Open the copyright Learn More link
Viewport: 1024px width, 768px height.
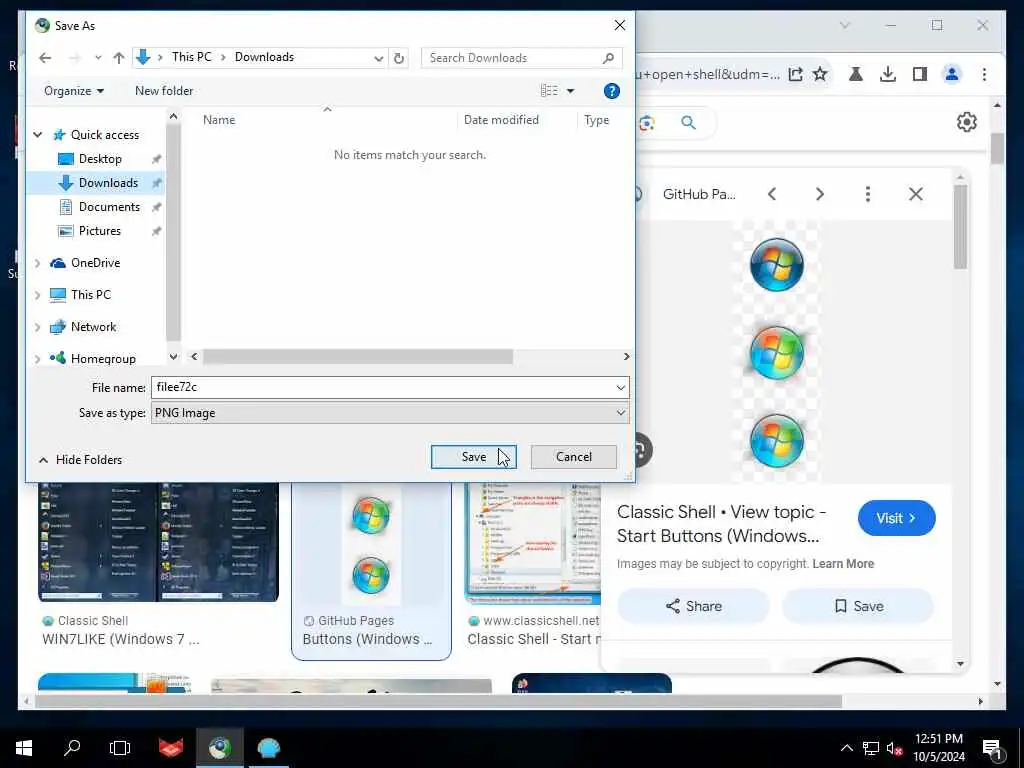[843, 564]
